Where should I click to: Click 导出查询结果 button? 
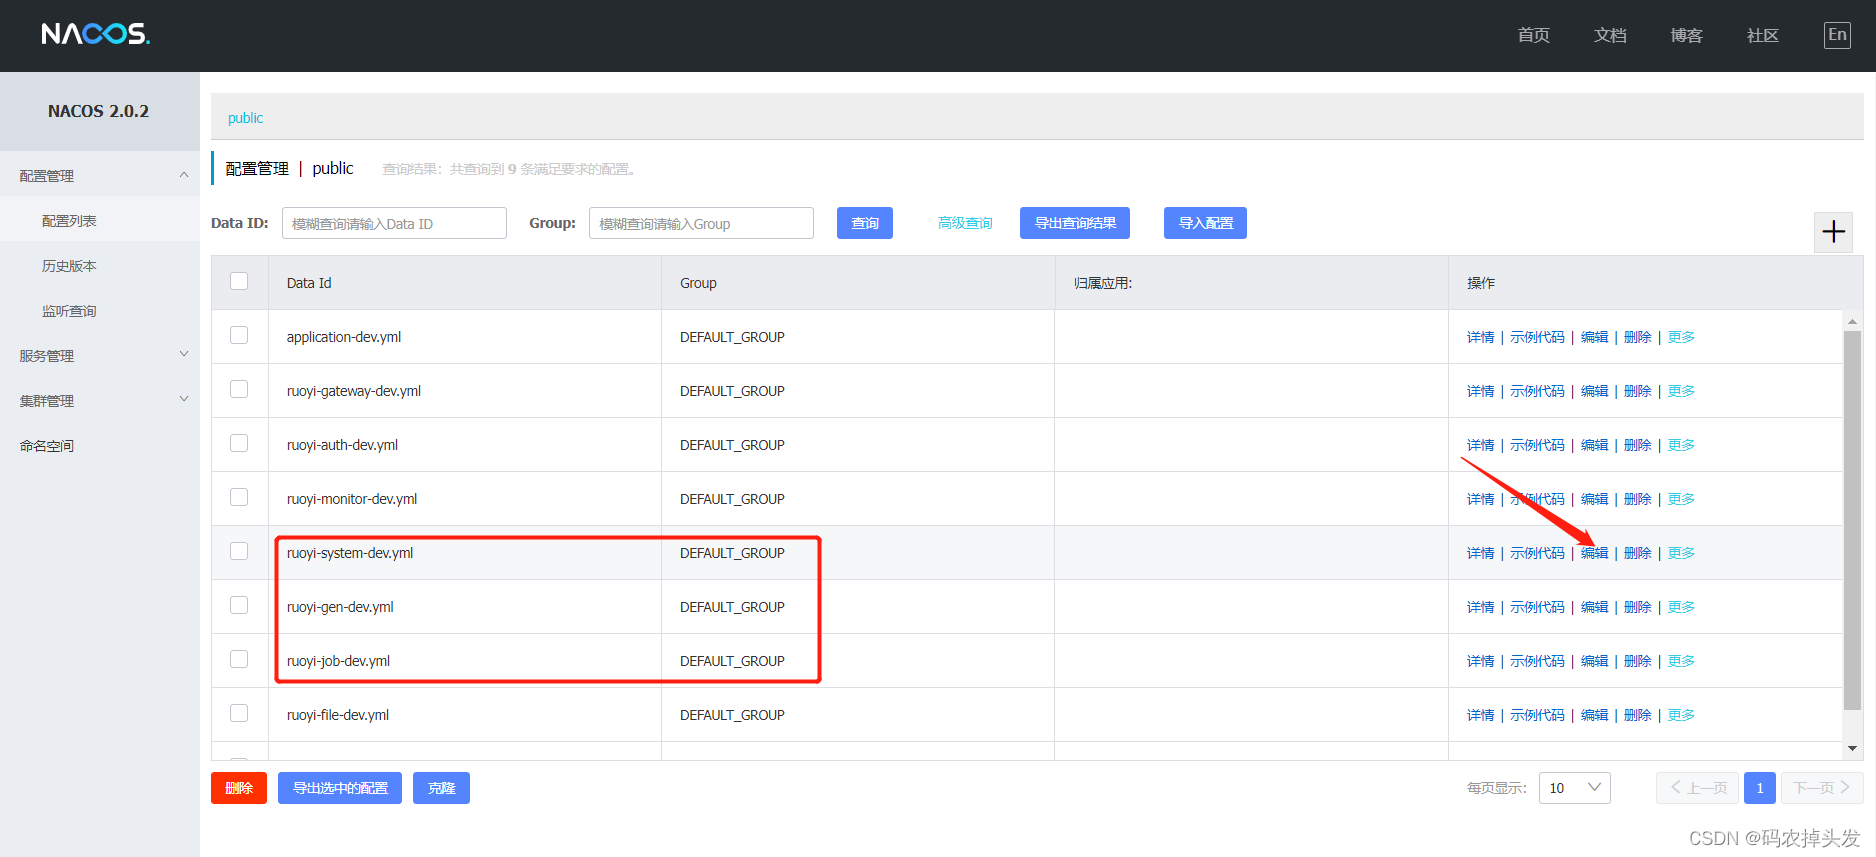point(1075,223)
